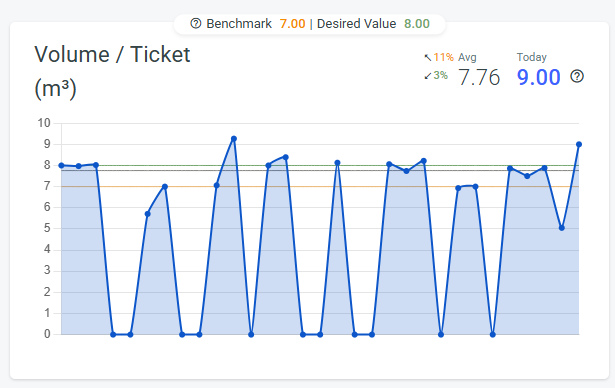Click the y-axis label 5
The image size is (615, 388).
click(x=47, y=228)
